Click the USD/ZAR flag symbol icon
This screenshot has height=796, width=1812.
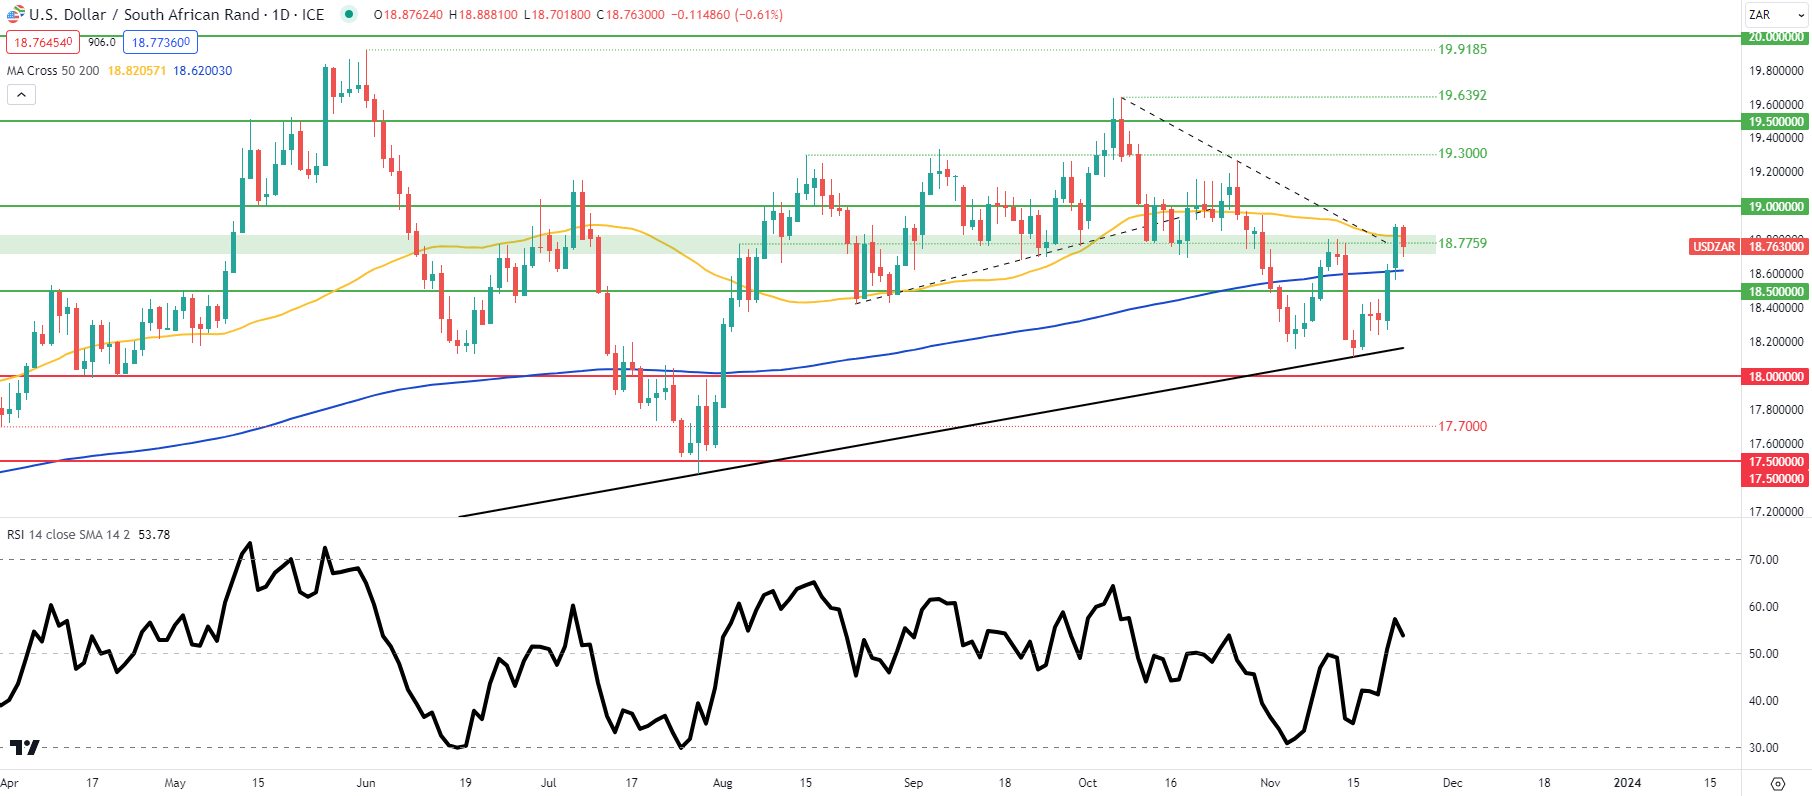(15, 14)
